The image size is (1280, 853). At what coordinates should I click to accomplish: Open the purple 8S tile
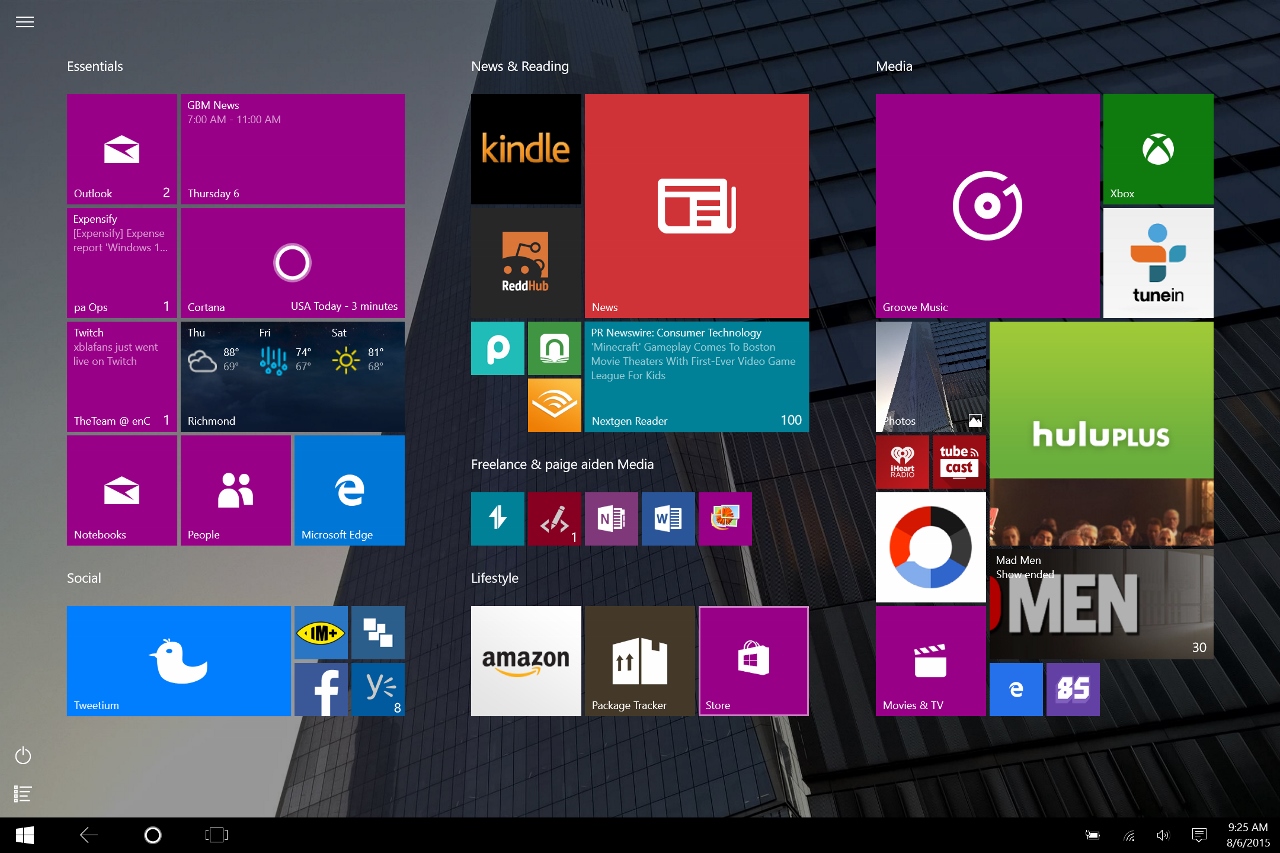click(1073, 689)
